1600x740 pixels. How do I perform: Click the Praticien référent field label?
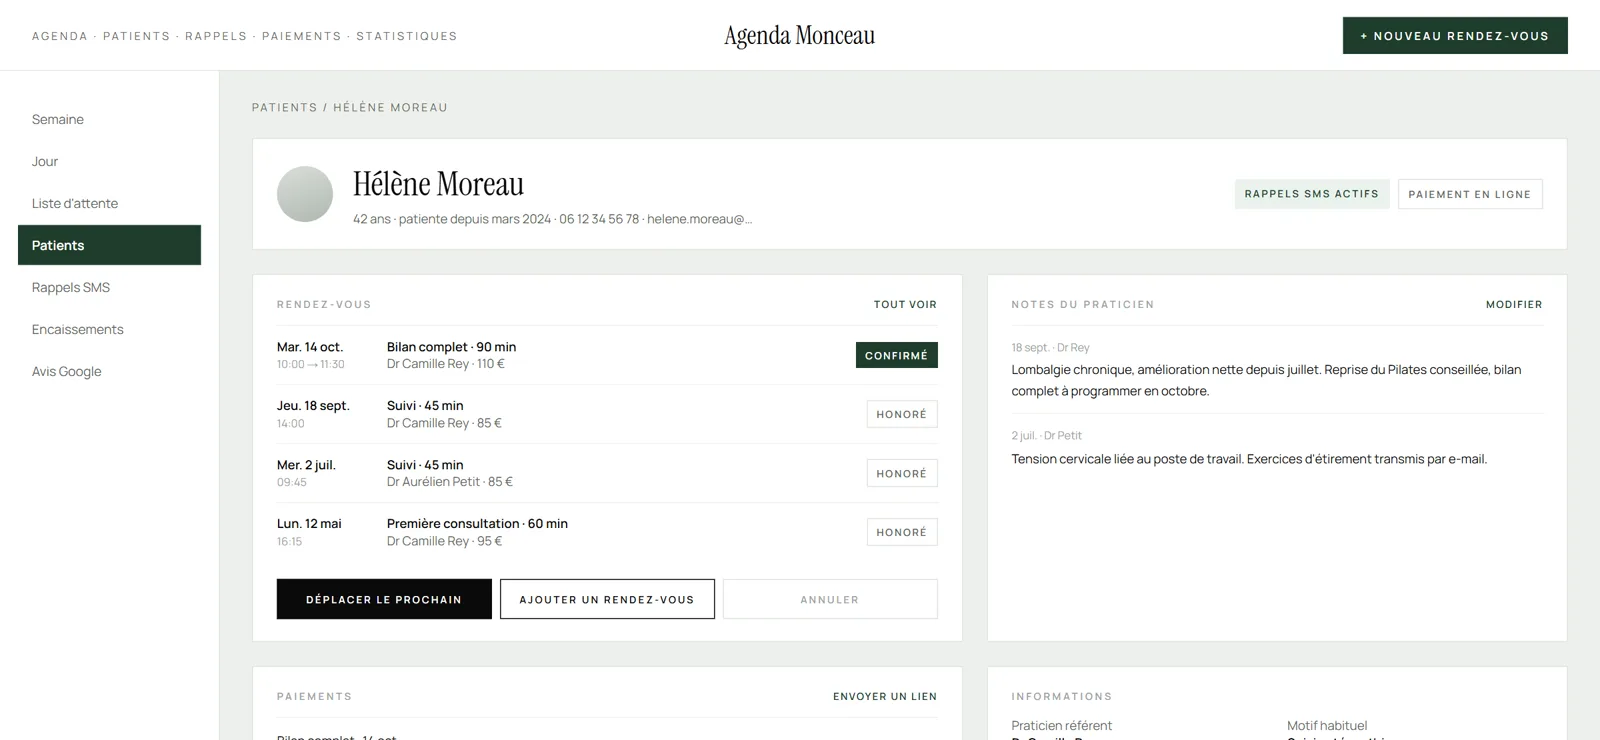tap(1061, 725)
